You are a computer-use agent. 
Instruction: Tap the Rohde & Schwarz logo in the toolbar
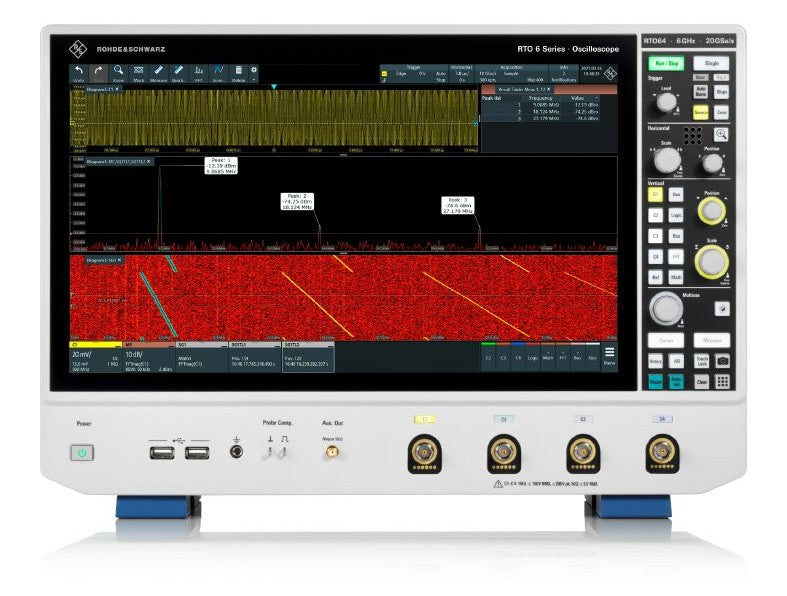(x=610, y=73)
